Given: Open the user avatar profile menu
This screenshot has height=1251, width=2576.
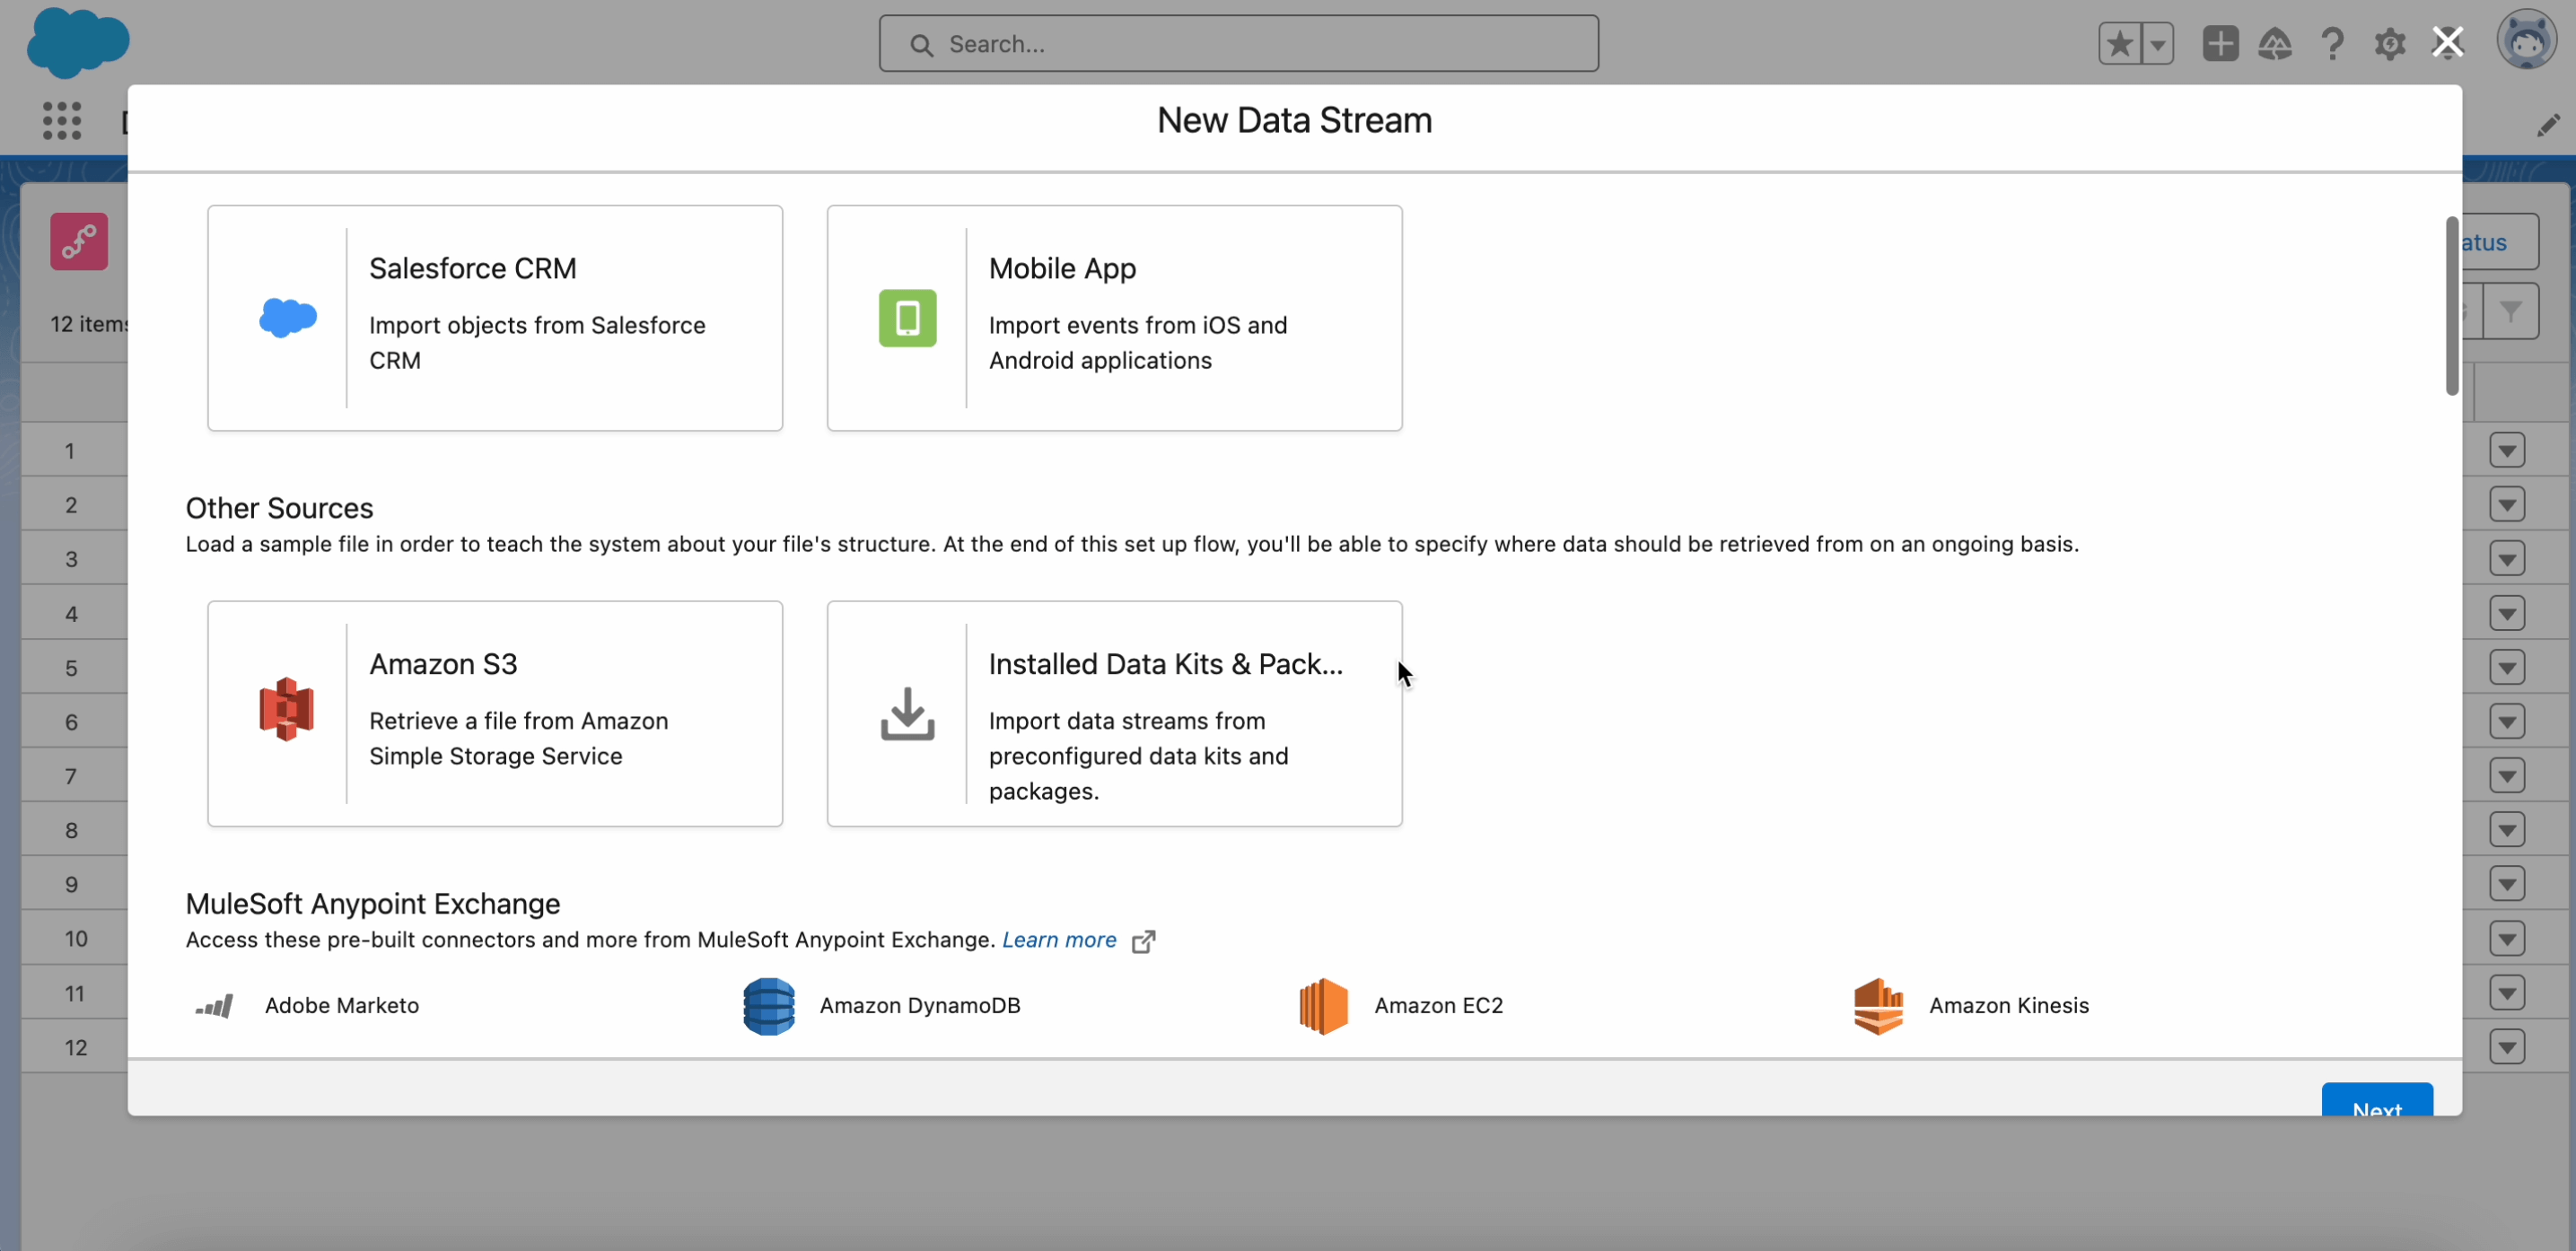Looking at the screenshot, I should [2526, 41].
